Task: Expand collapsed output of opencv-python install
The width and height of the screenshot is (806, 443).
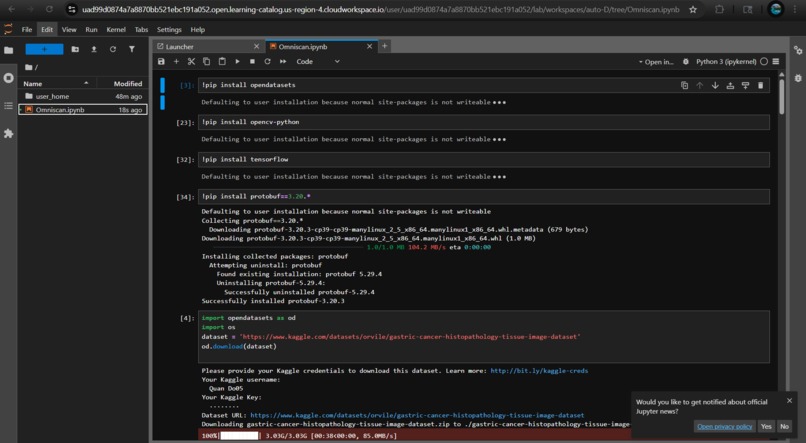Action: pyautogui.click(x=499, y=139)
